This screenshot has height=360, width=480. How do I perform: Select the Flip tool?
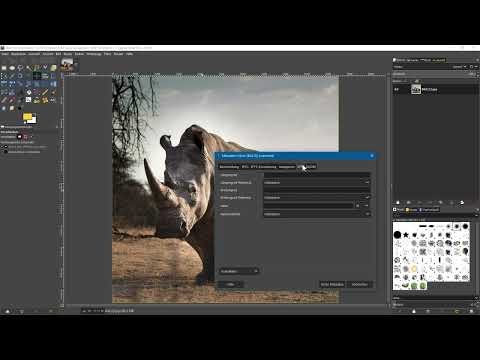53,84
